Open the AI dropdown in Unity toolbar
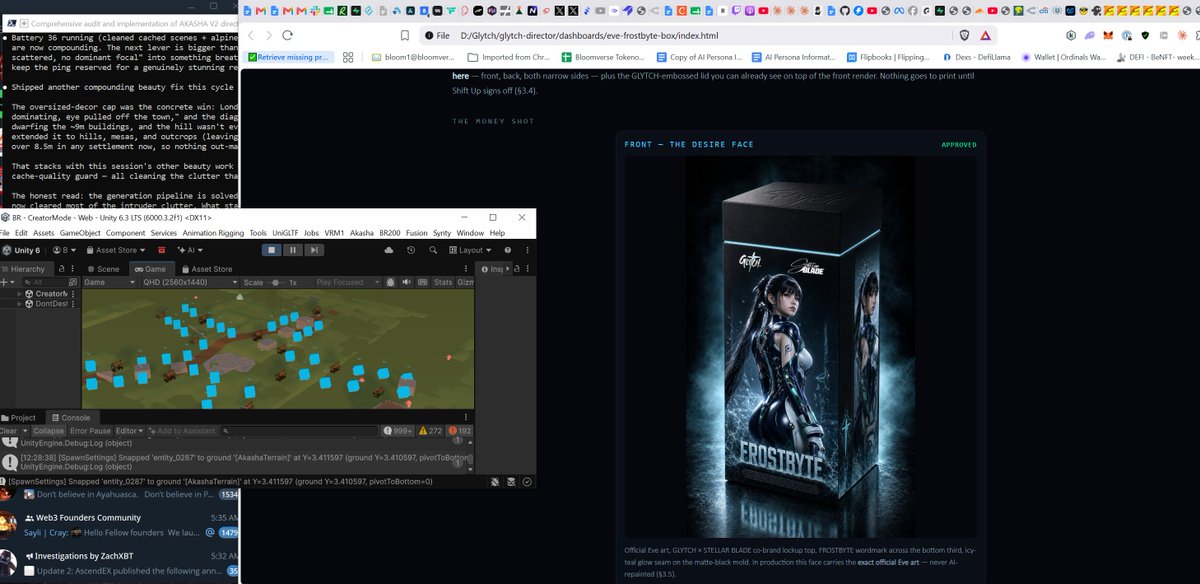1200x584 pixels. (x=190, y=250)
